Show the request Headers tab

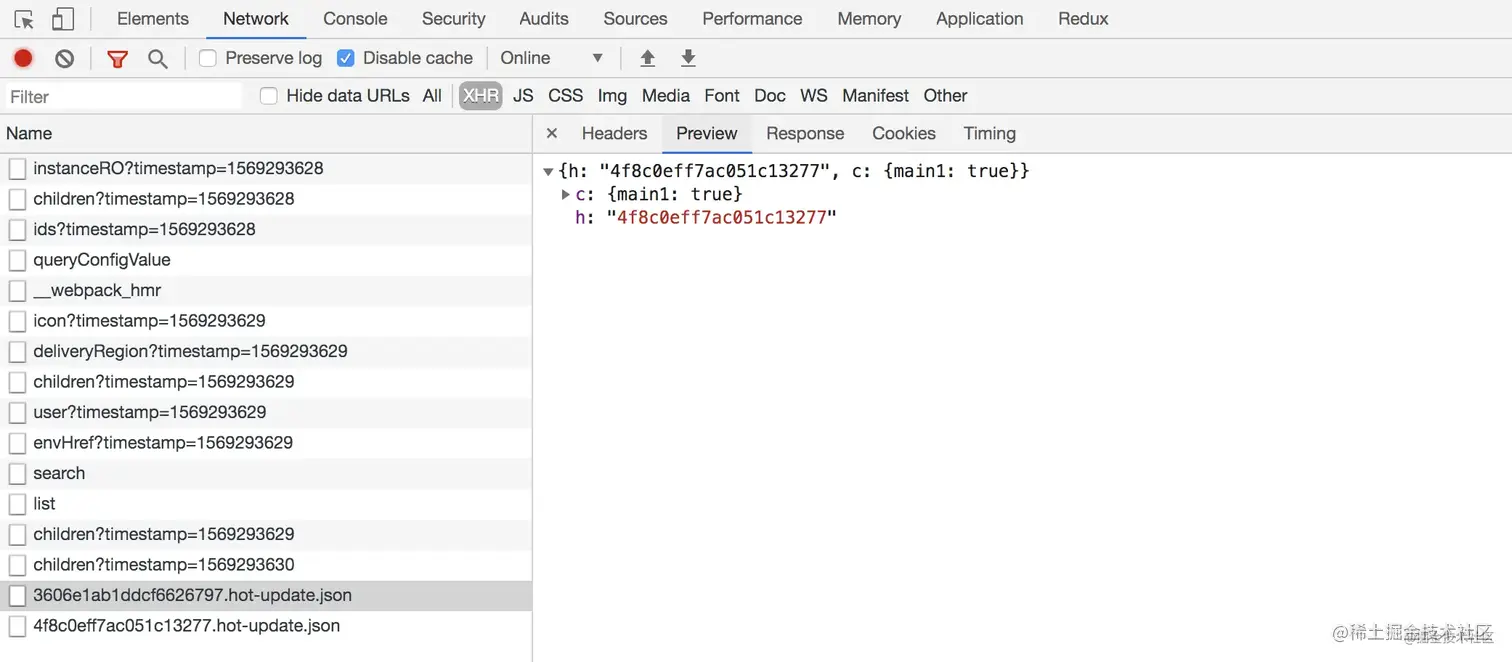click(x=614, y=133)
